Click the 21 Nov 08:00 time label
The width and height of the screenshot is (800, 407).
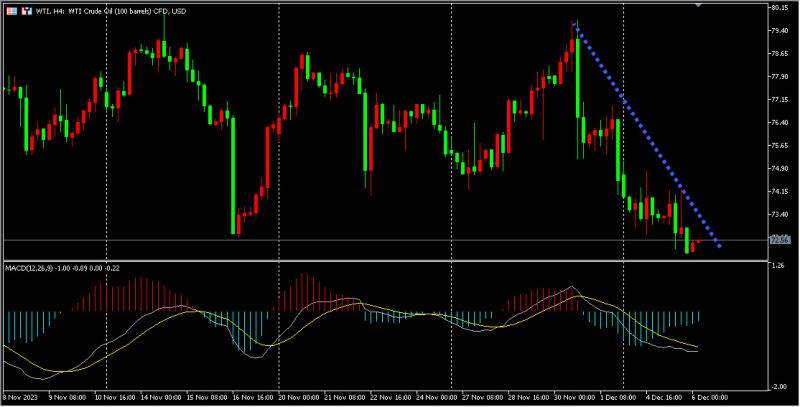tap(345, 397)
